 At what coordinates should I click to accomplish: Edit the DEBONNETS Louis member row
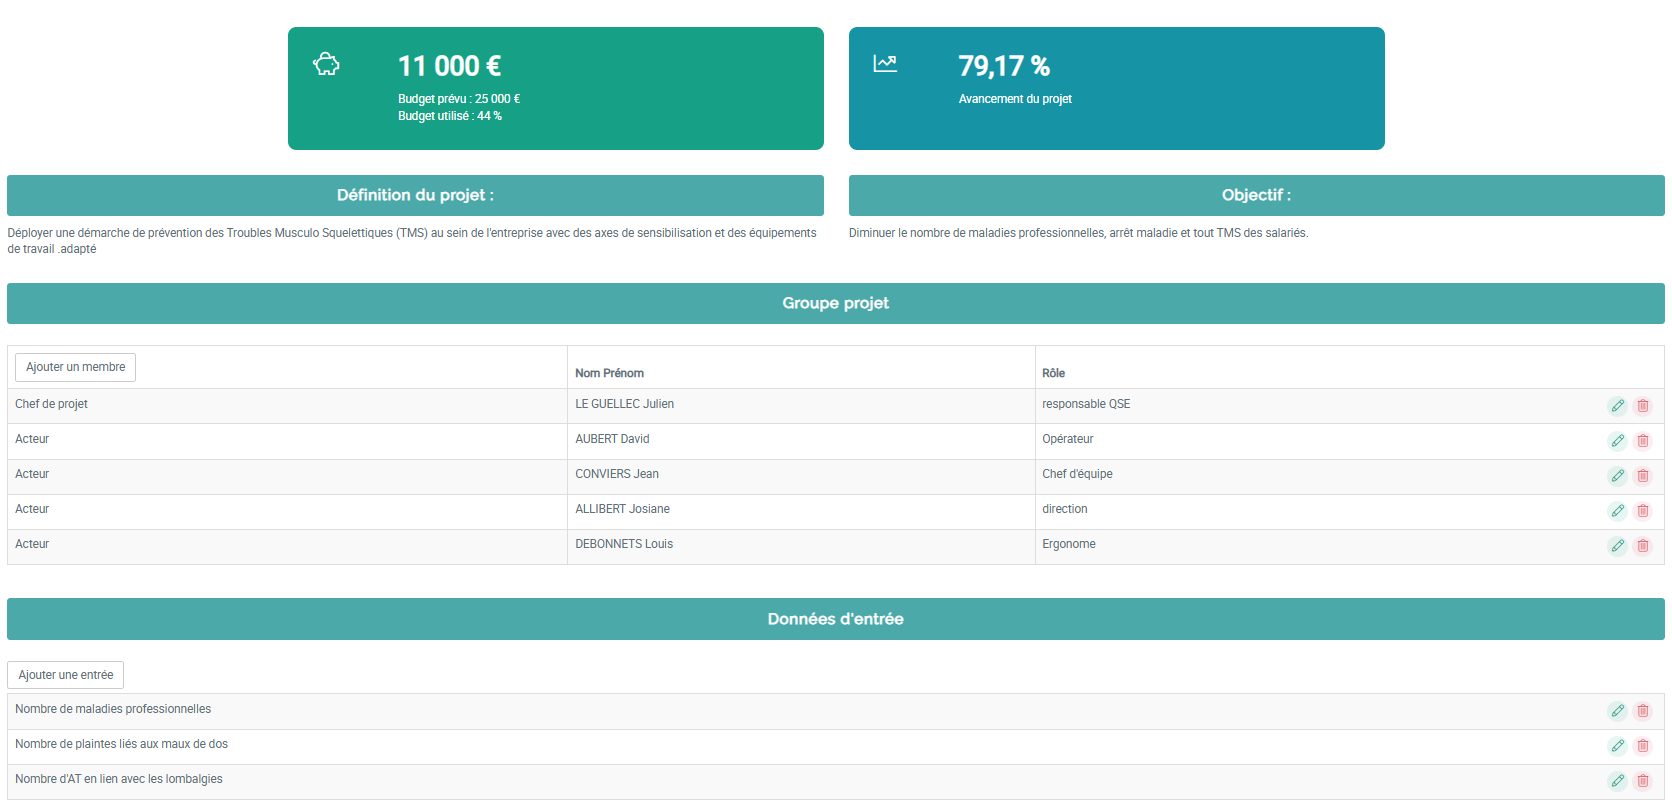(x=1617, y=546)
